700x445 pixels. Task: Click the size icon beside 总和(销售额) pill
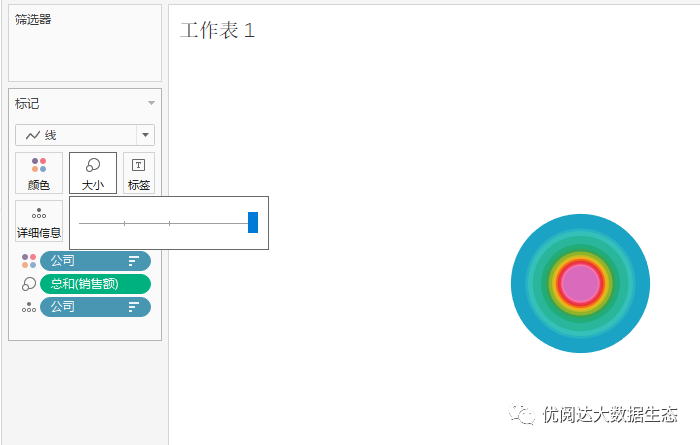tap(29, 284)
